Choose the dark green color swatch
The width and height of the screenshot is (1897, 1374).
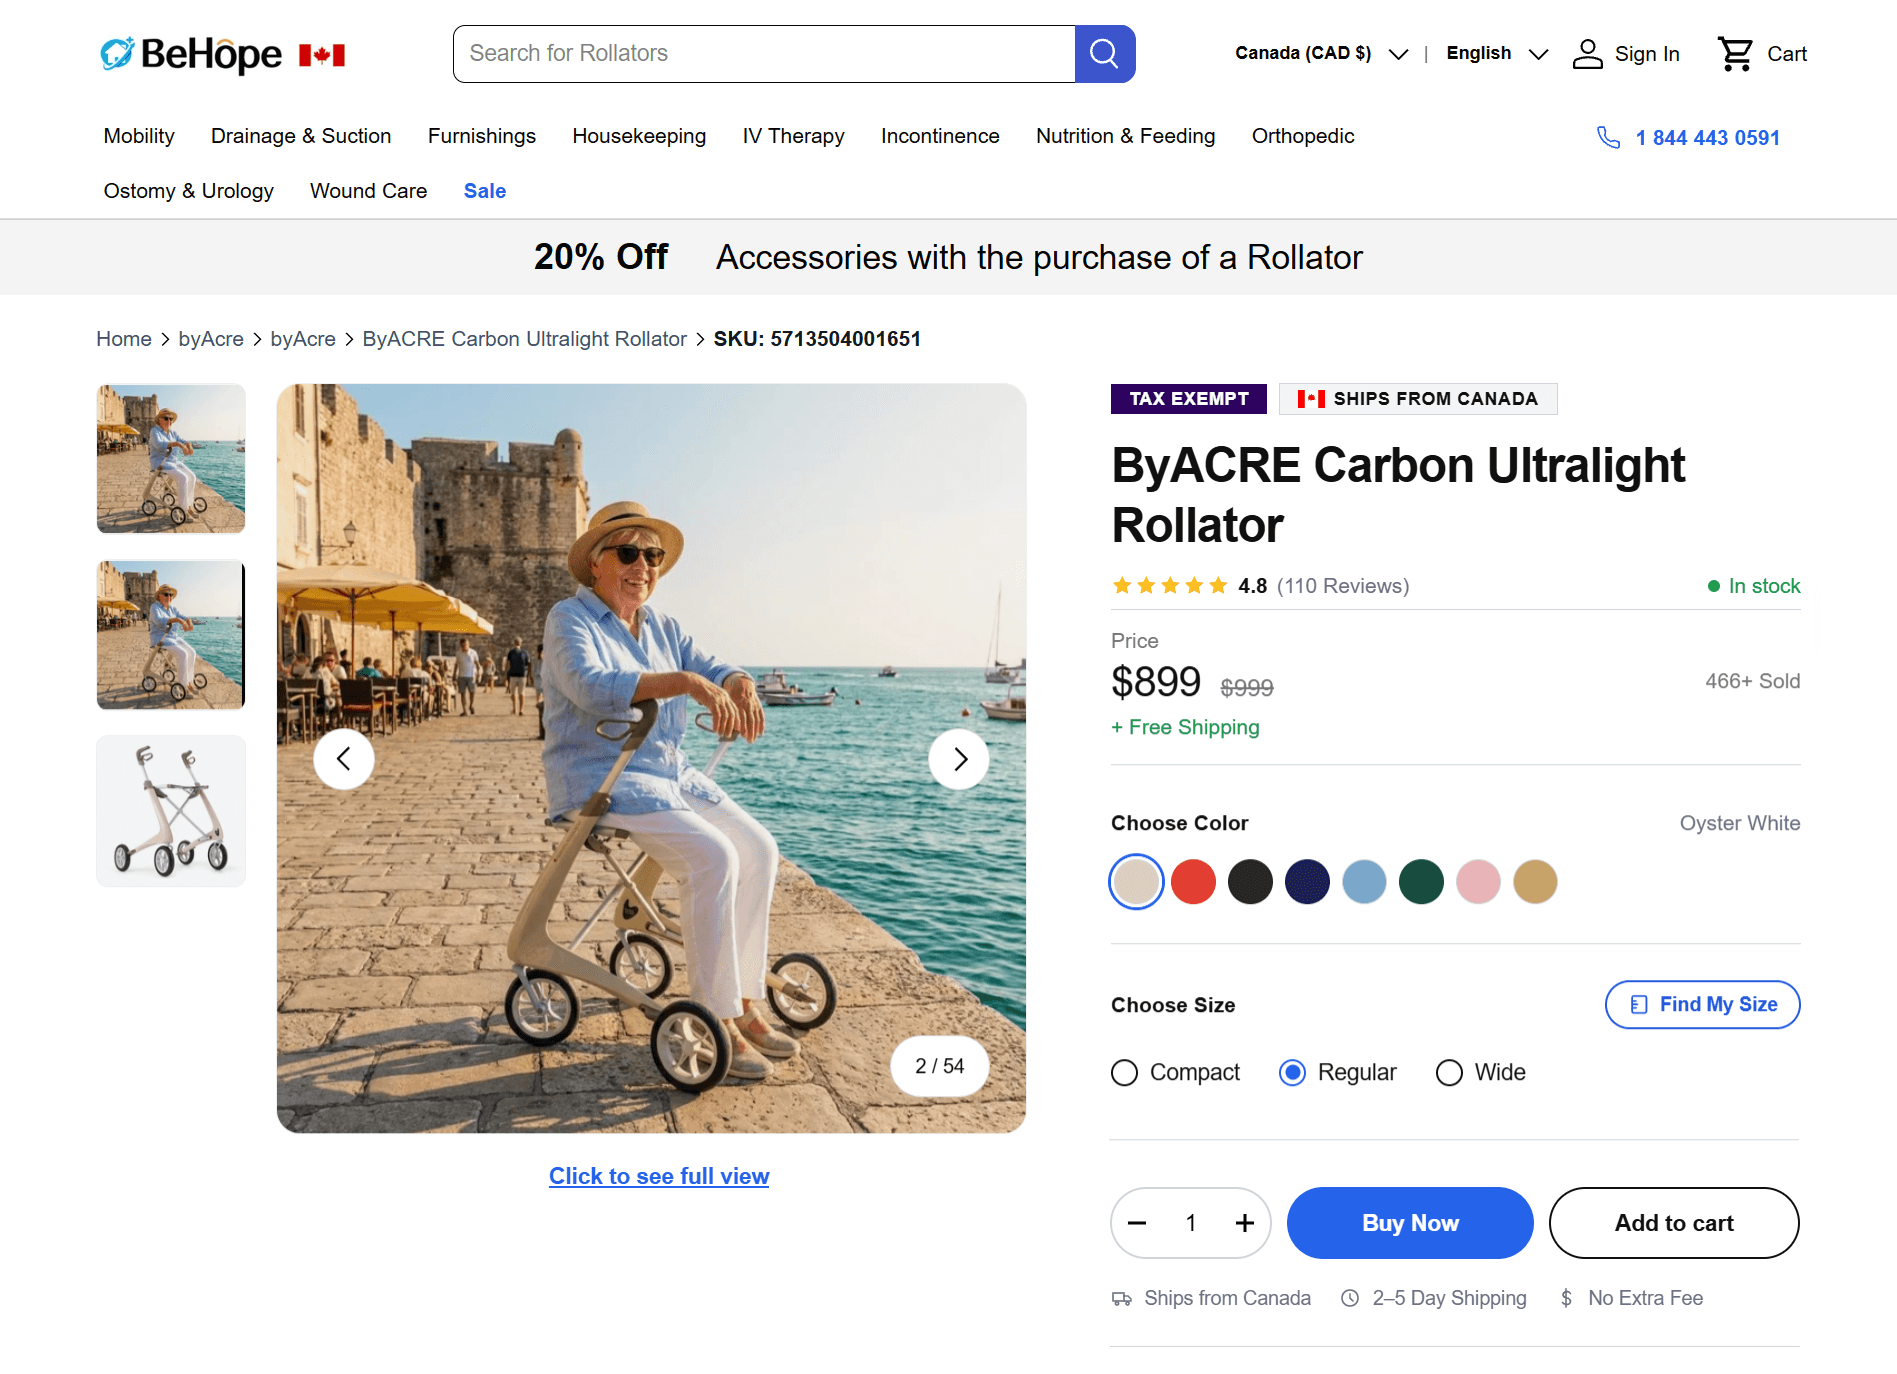[x=1421, y=882]
